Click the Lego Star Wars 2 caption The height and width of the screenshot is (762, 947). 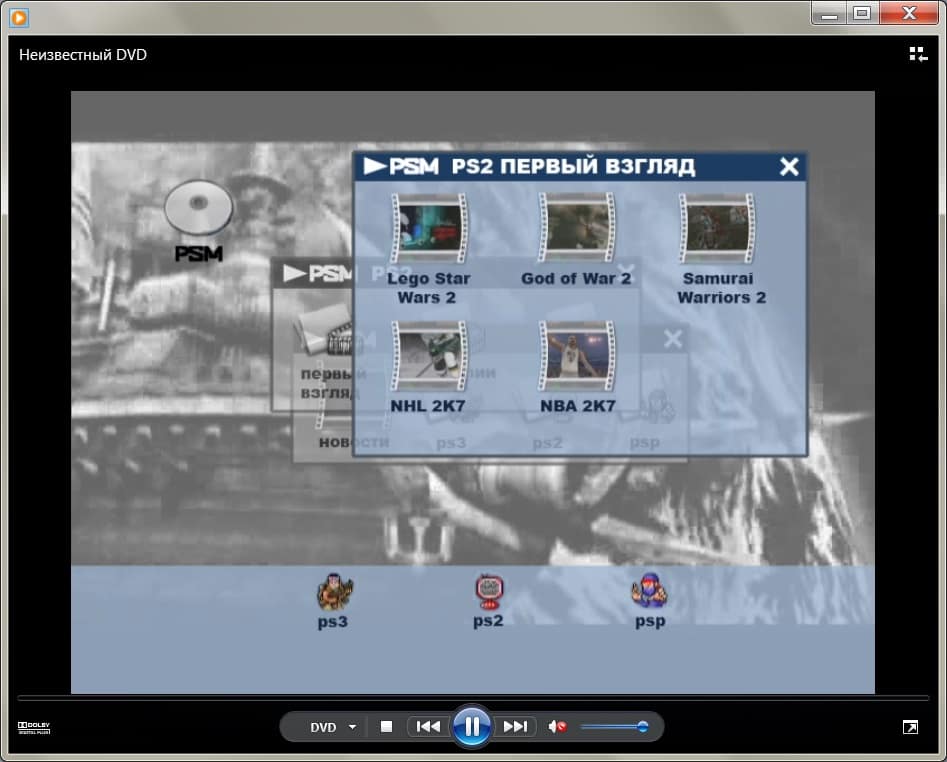428,288
